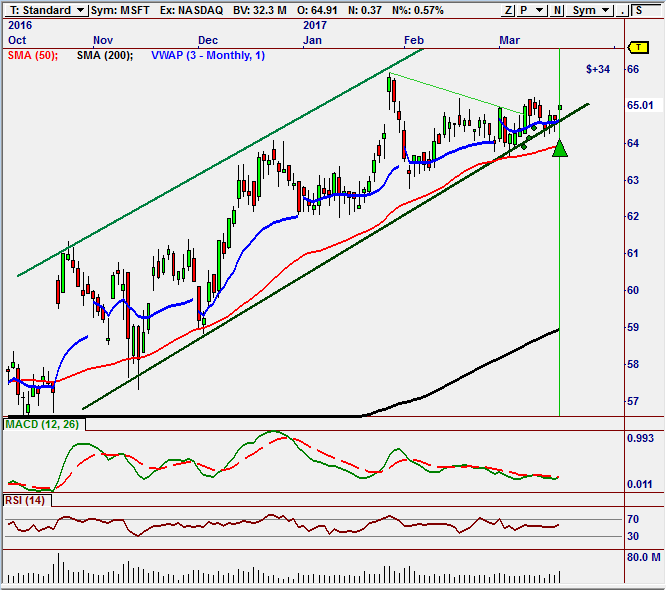Select the VWAP (3 - Monthly, 1) label

[208, 55]
